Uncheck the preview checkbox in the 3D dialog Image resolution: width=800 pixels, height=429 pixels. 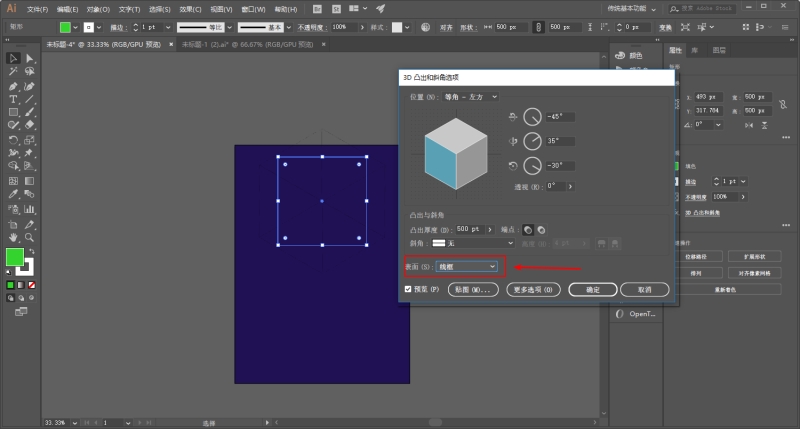pos(408,289)
